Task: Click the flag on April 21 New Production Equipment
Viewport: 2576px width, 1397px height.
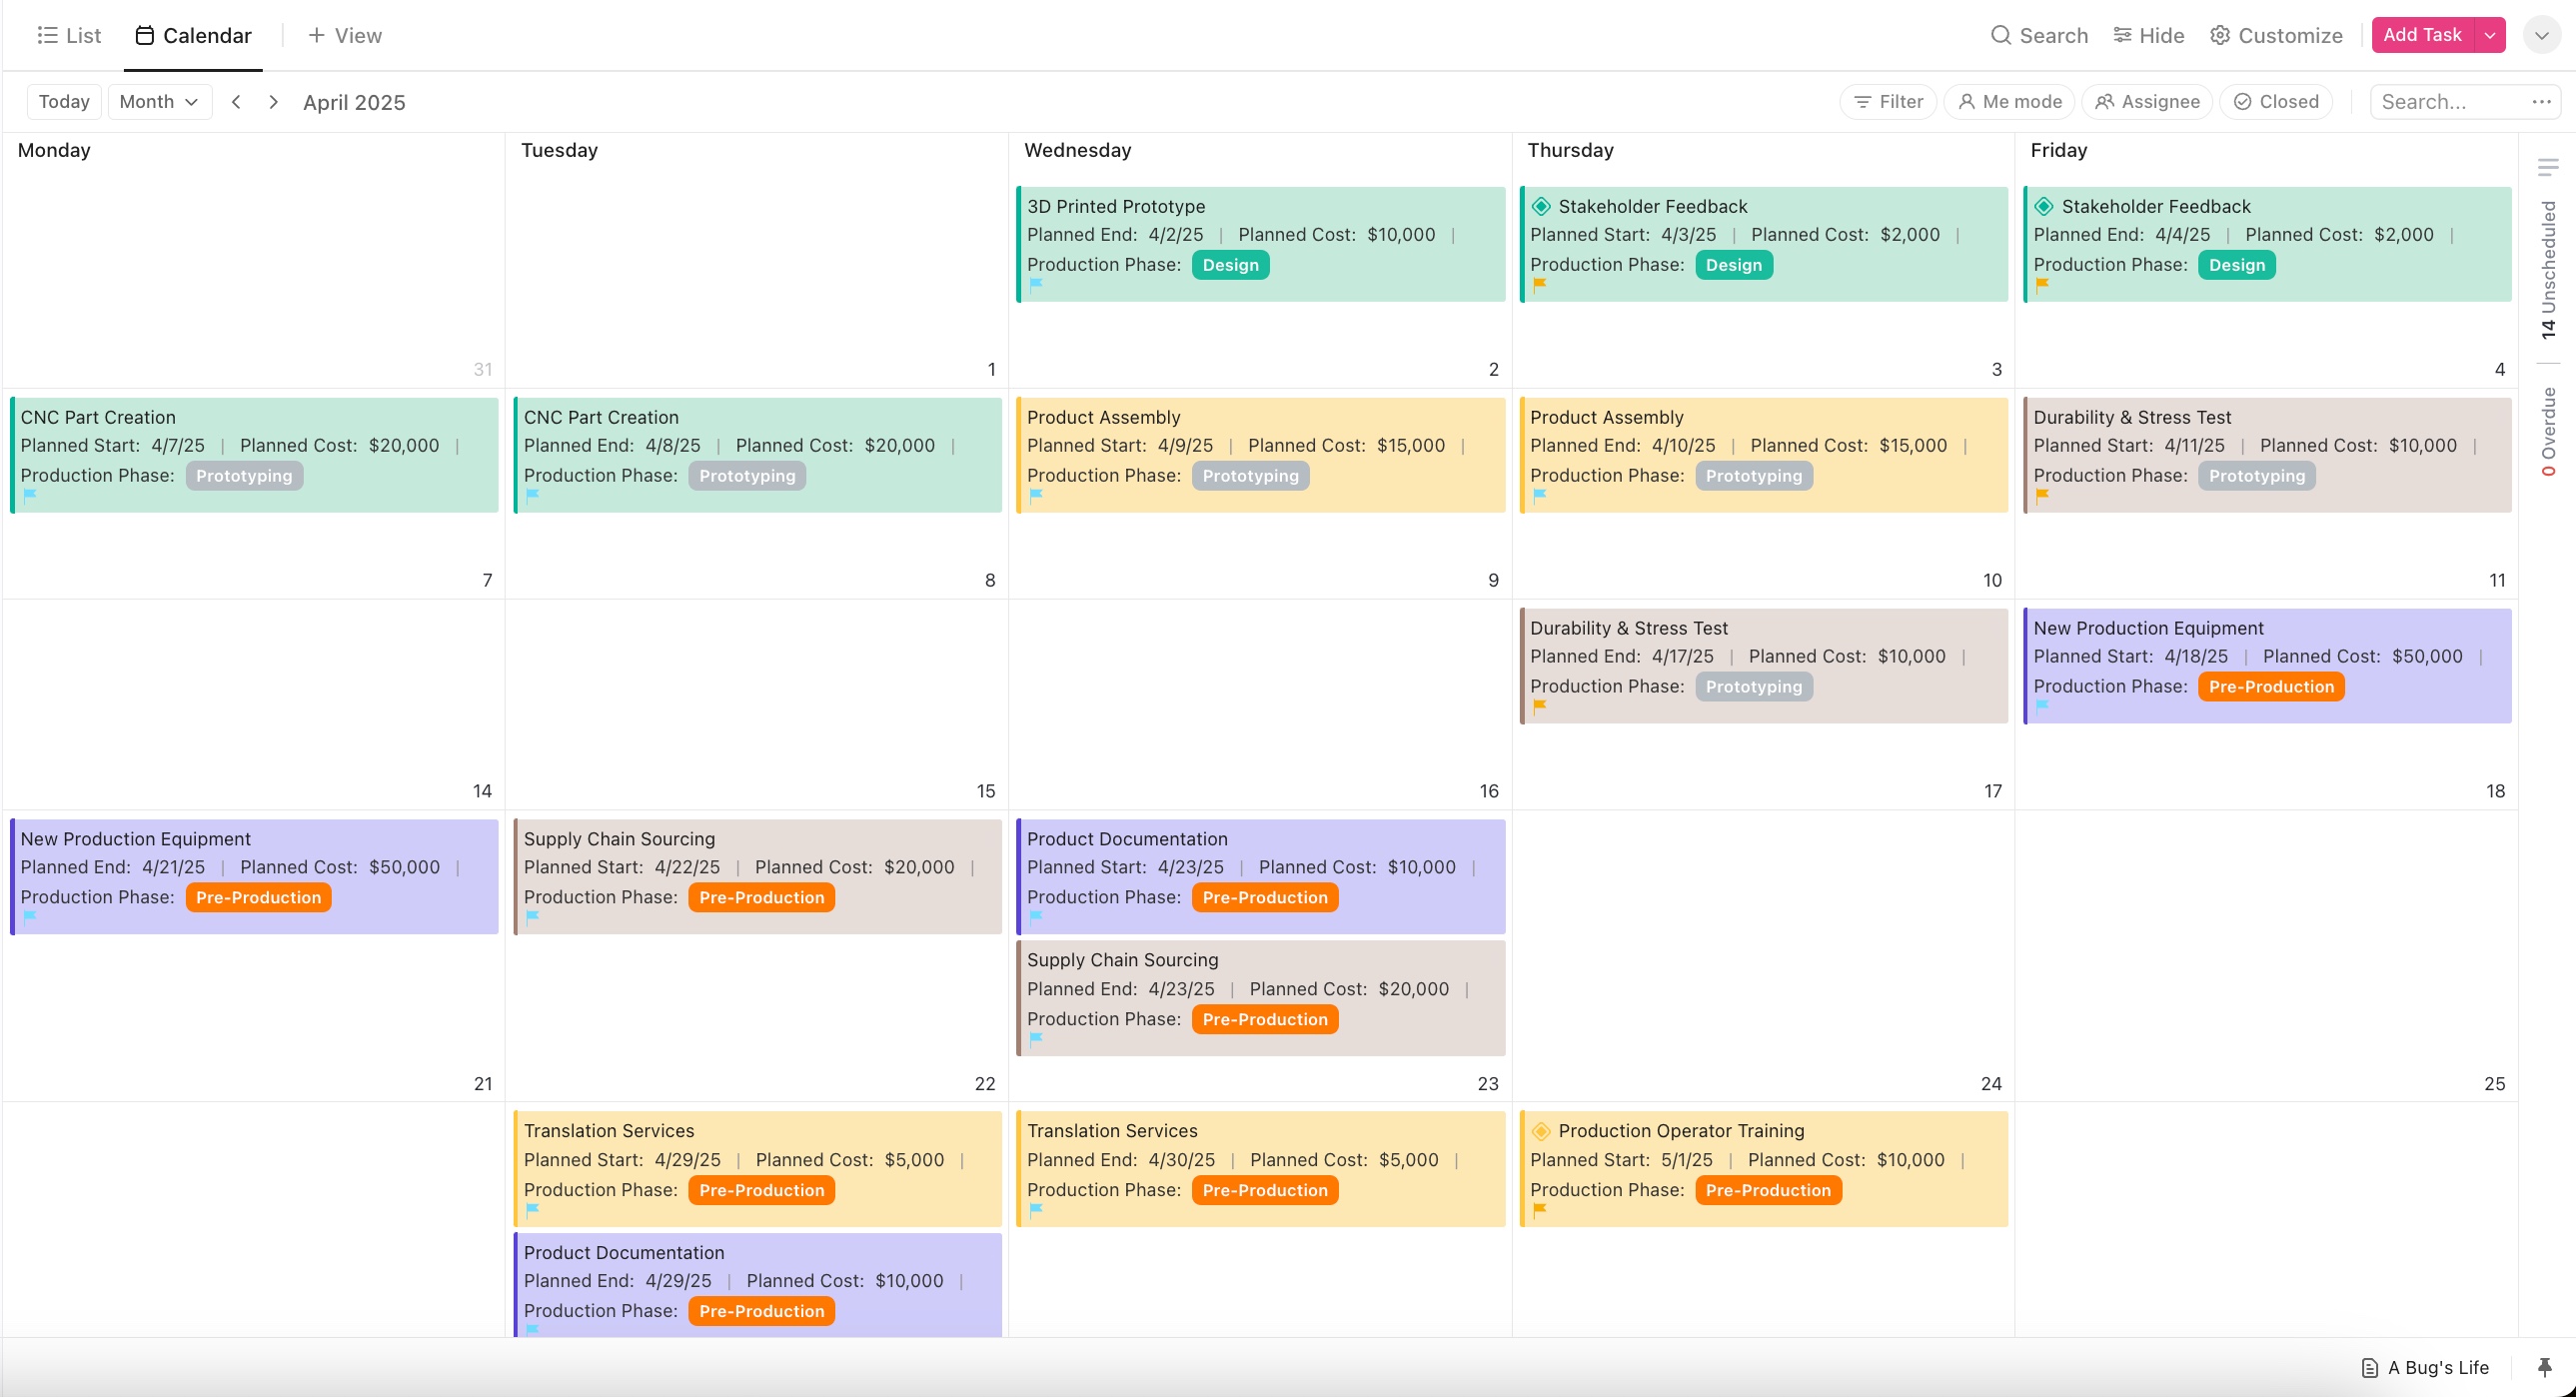Action: click(x=30, y=918)
